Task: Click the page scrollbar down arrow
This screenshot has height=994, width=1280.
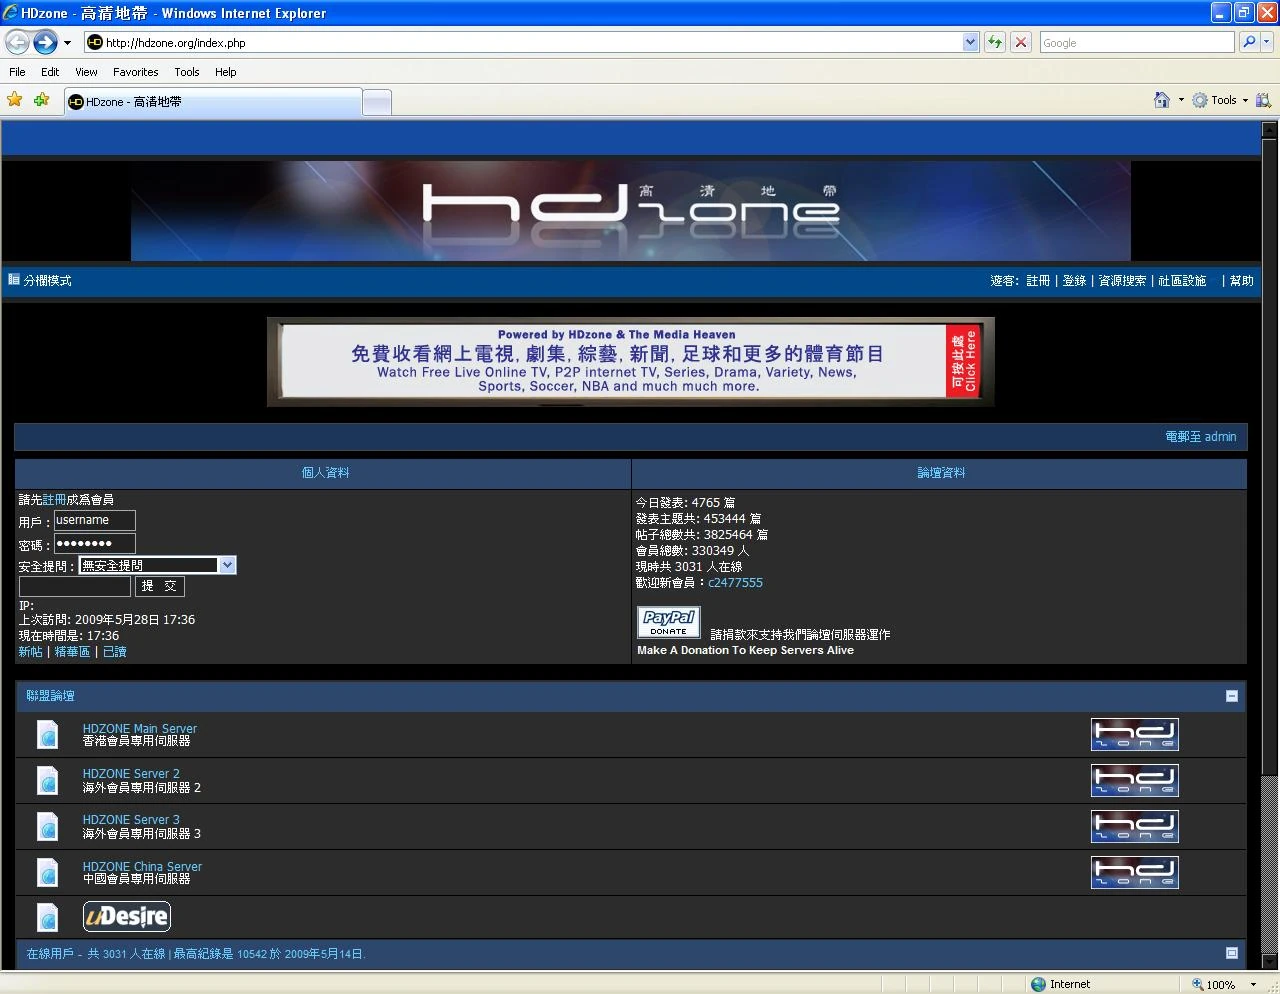Action: pyautogui.click(x=1269, y=962)
